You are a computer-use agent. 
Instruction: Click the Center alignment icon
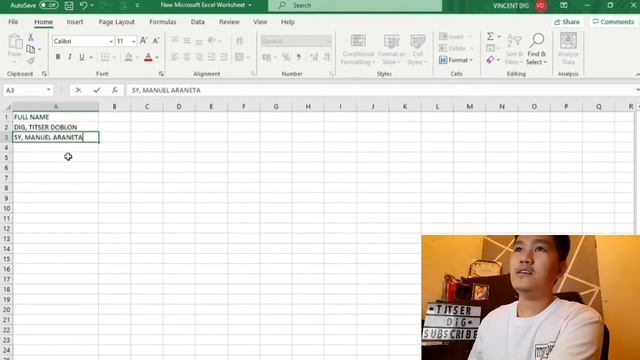point(187,57)
